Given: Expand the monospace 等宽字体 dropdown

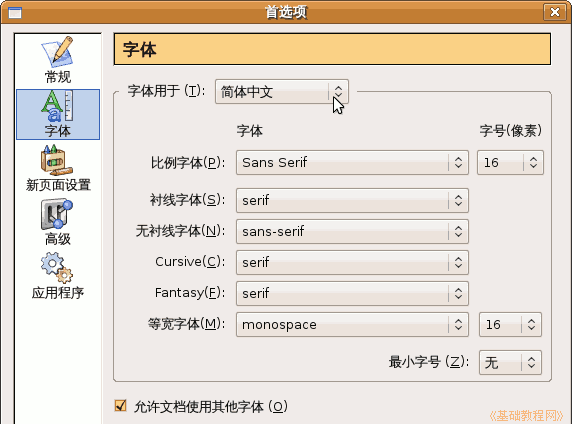Looking at the screenshot, I should click(352, 324).
